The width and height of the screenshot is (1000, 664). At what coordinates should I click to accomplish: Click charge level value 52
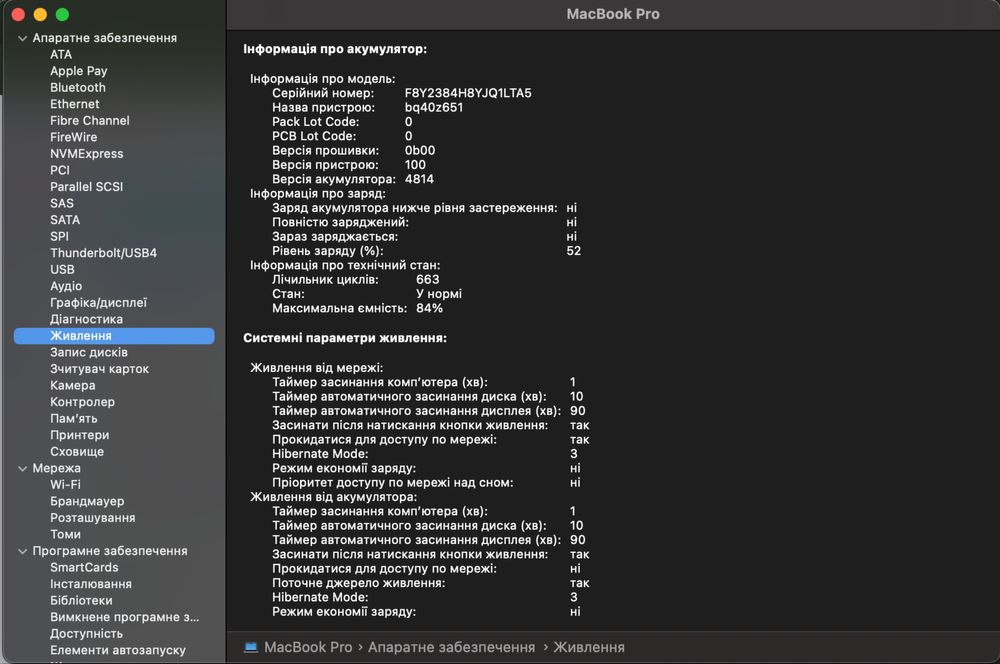tap(573, 252)
